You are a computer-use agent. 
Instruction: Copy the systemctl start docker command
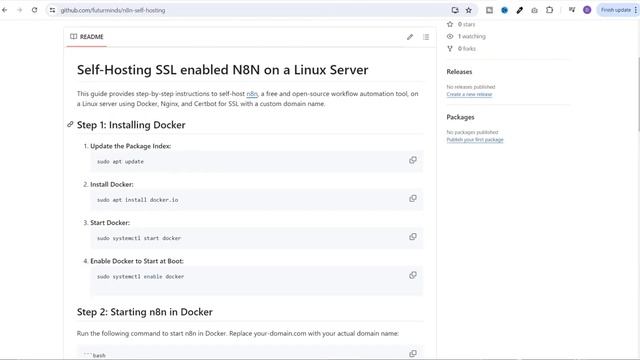click(413, 237)
